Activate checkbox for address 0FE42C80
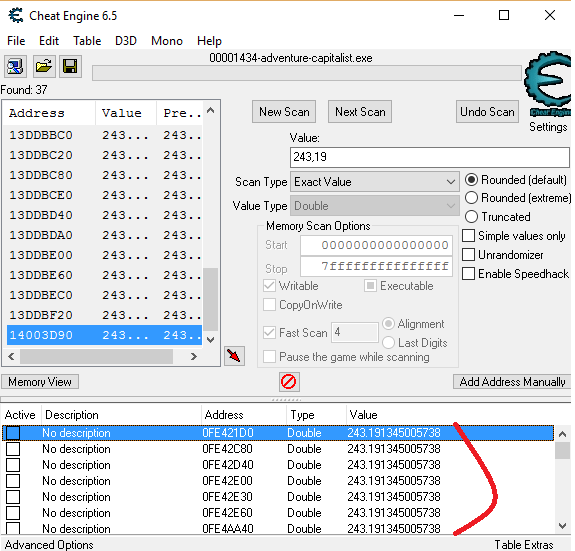 tap(13, 449)
